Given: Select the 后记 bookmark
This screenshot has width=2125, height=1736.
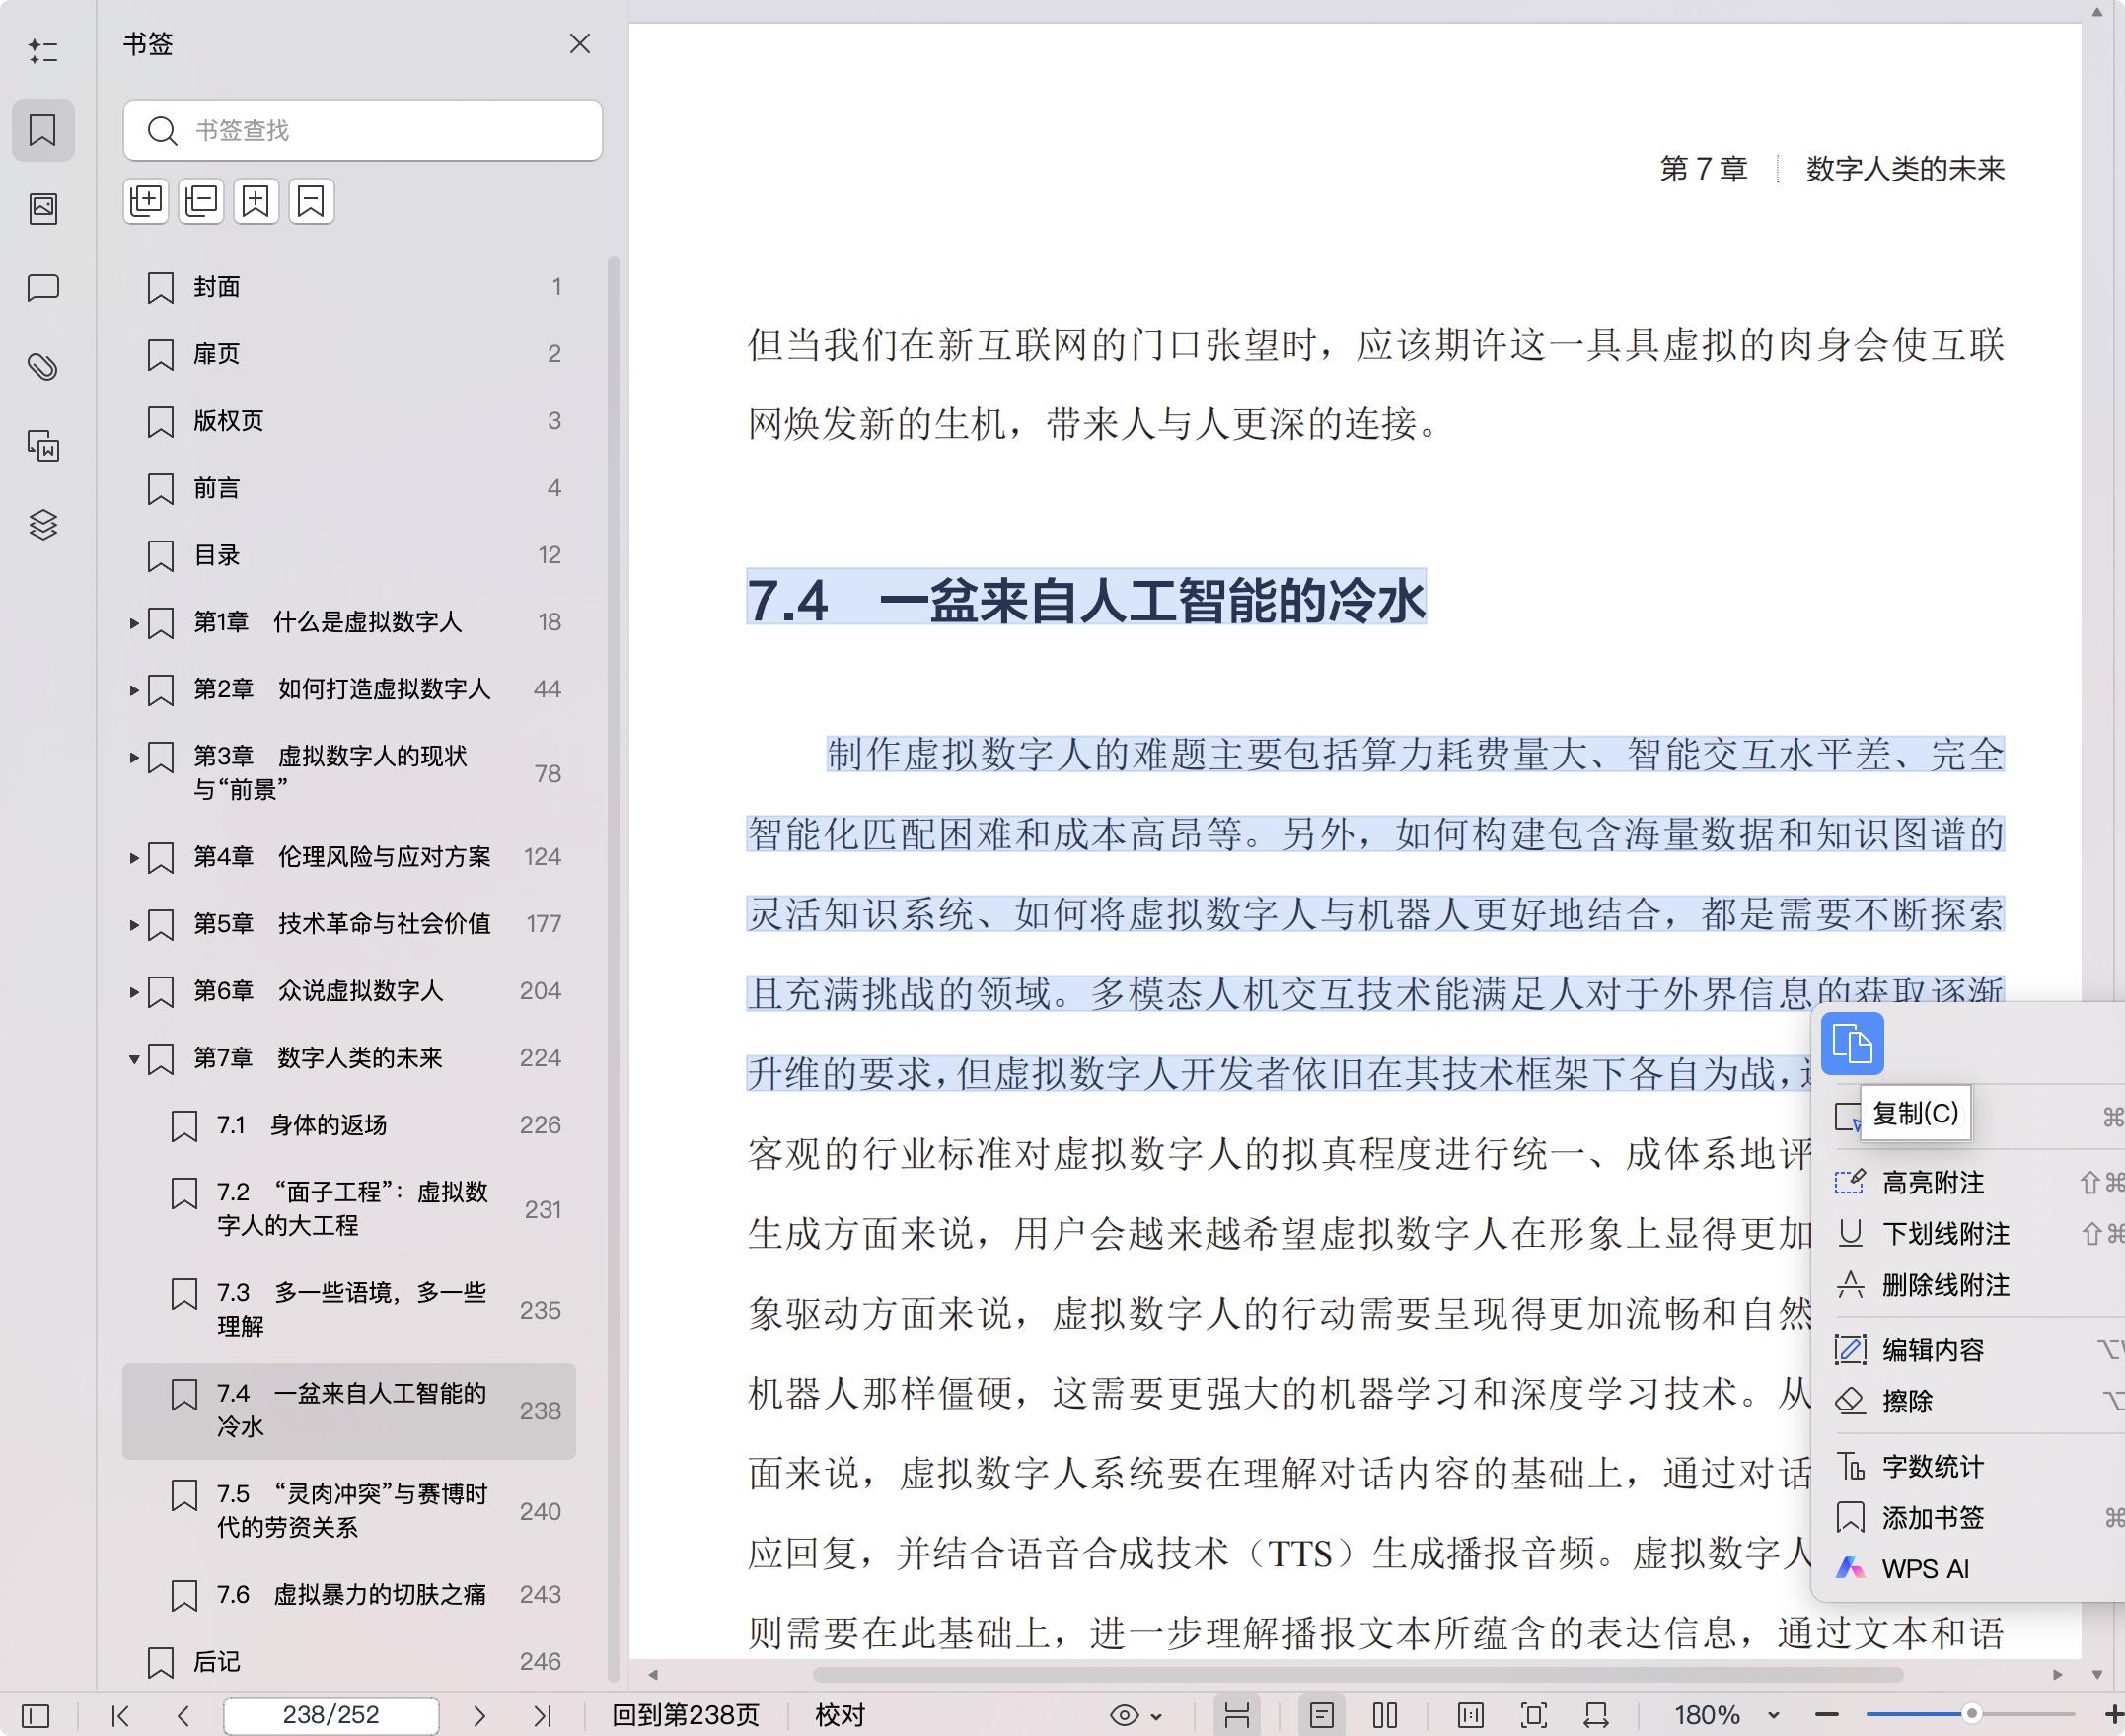Looking at the screenshot, I should (349, 1662).
